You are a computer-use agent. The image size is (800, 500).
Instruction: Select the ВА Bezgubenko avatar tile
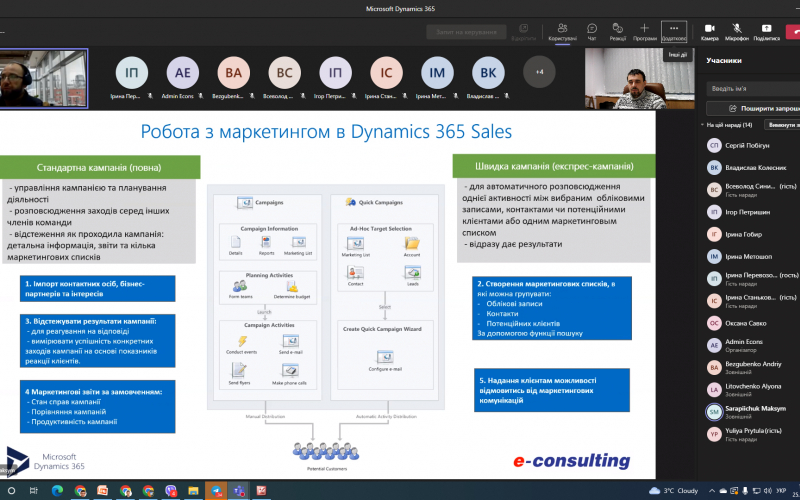coord(234,72)
